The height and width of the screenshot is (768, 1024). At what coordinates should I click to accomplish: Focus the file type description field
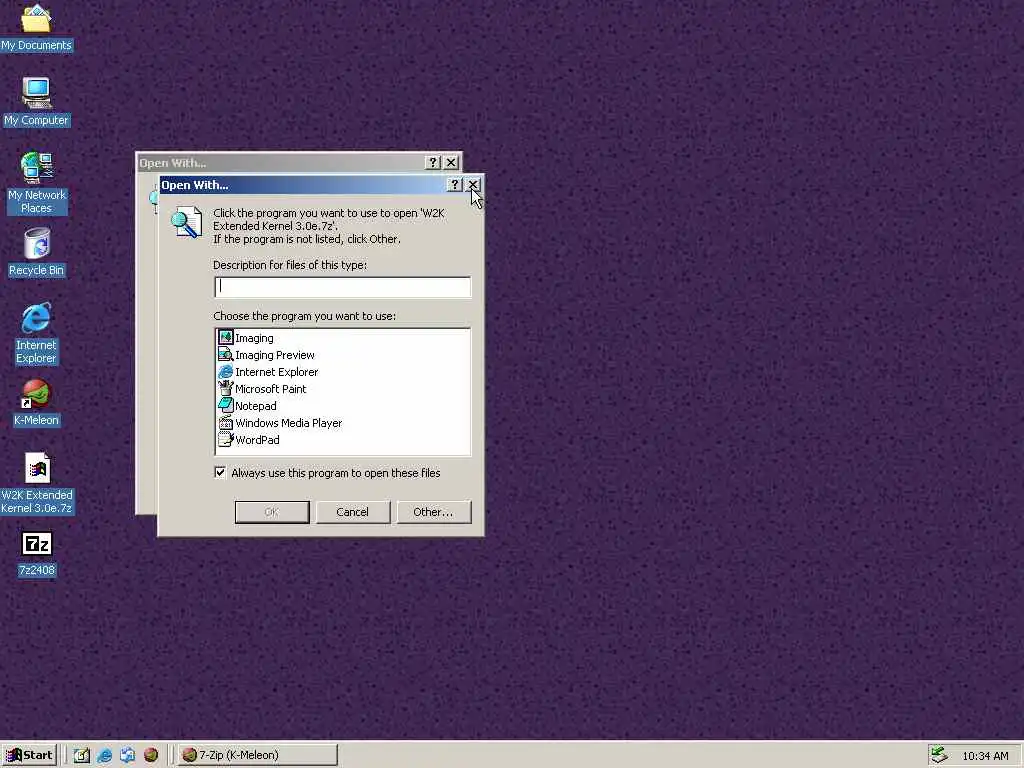[342, 287]
